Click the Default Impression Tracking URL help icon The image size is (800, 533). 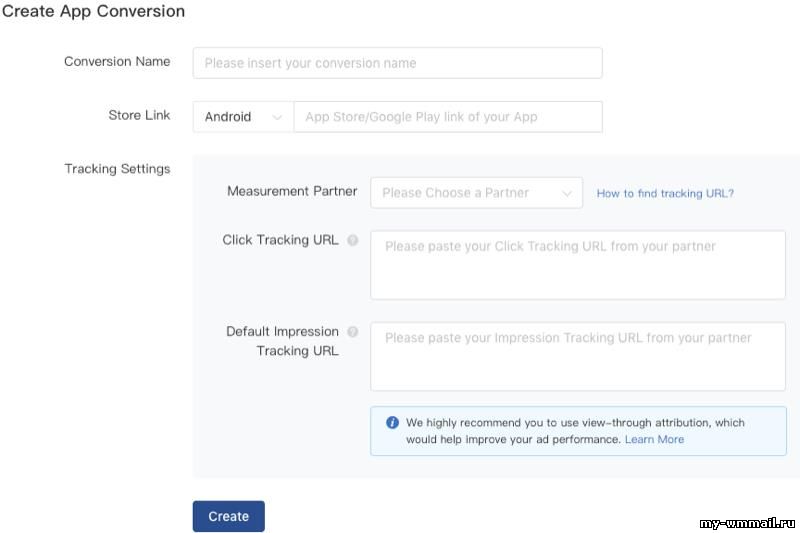click(353, 332)
